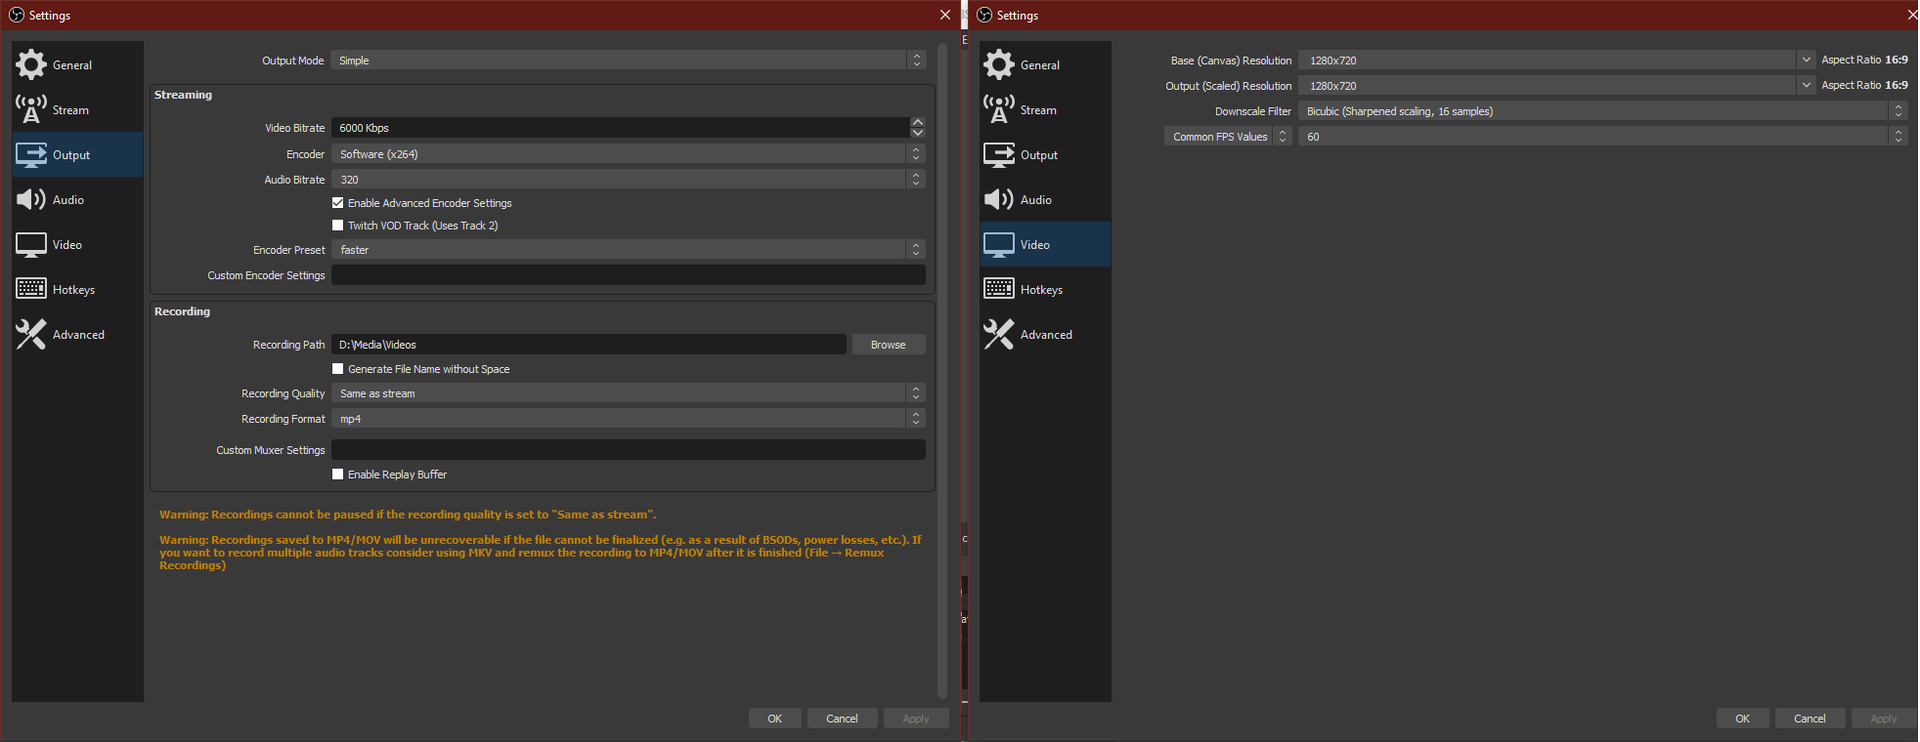Select Stream label in left Settings sidebar

coord(71,110)
